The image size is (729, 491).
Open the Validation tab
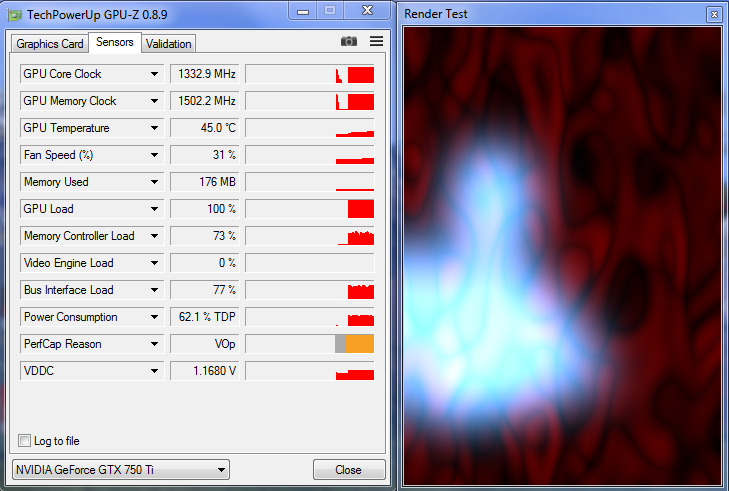click(168, 44)
